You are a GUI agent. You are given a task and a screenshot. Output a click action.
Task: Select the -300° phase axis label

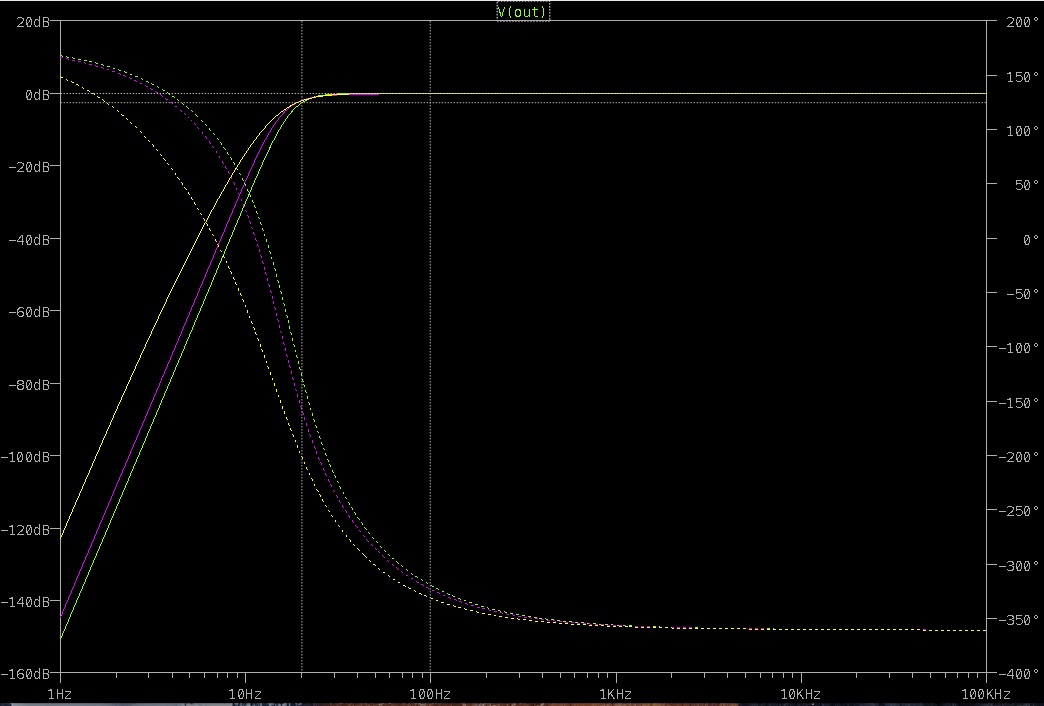(x=1018, y=565)
